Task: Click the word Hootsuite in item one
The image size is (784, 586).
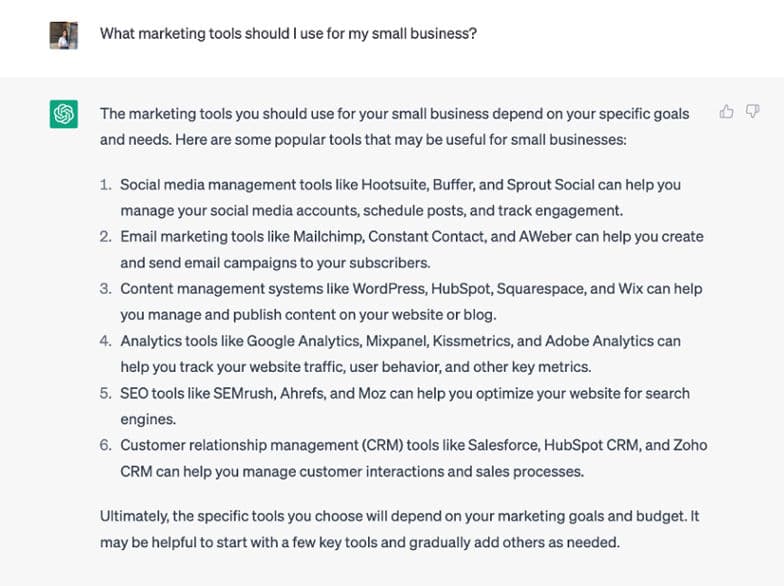Action: click(x=394, y=185)
